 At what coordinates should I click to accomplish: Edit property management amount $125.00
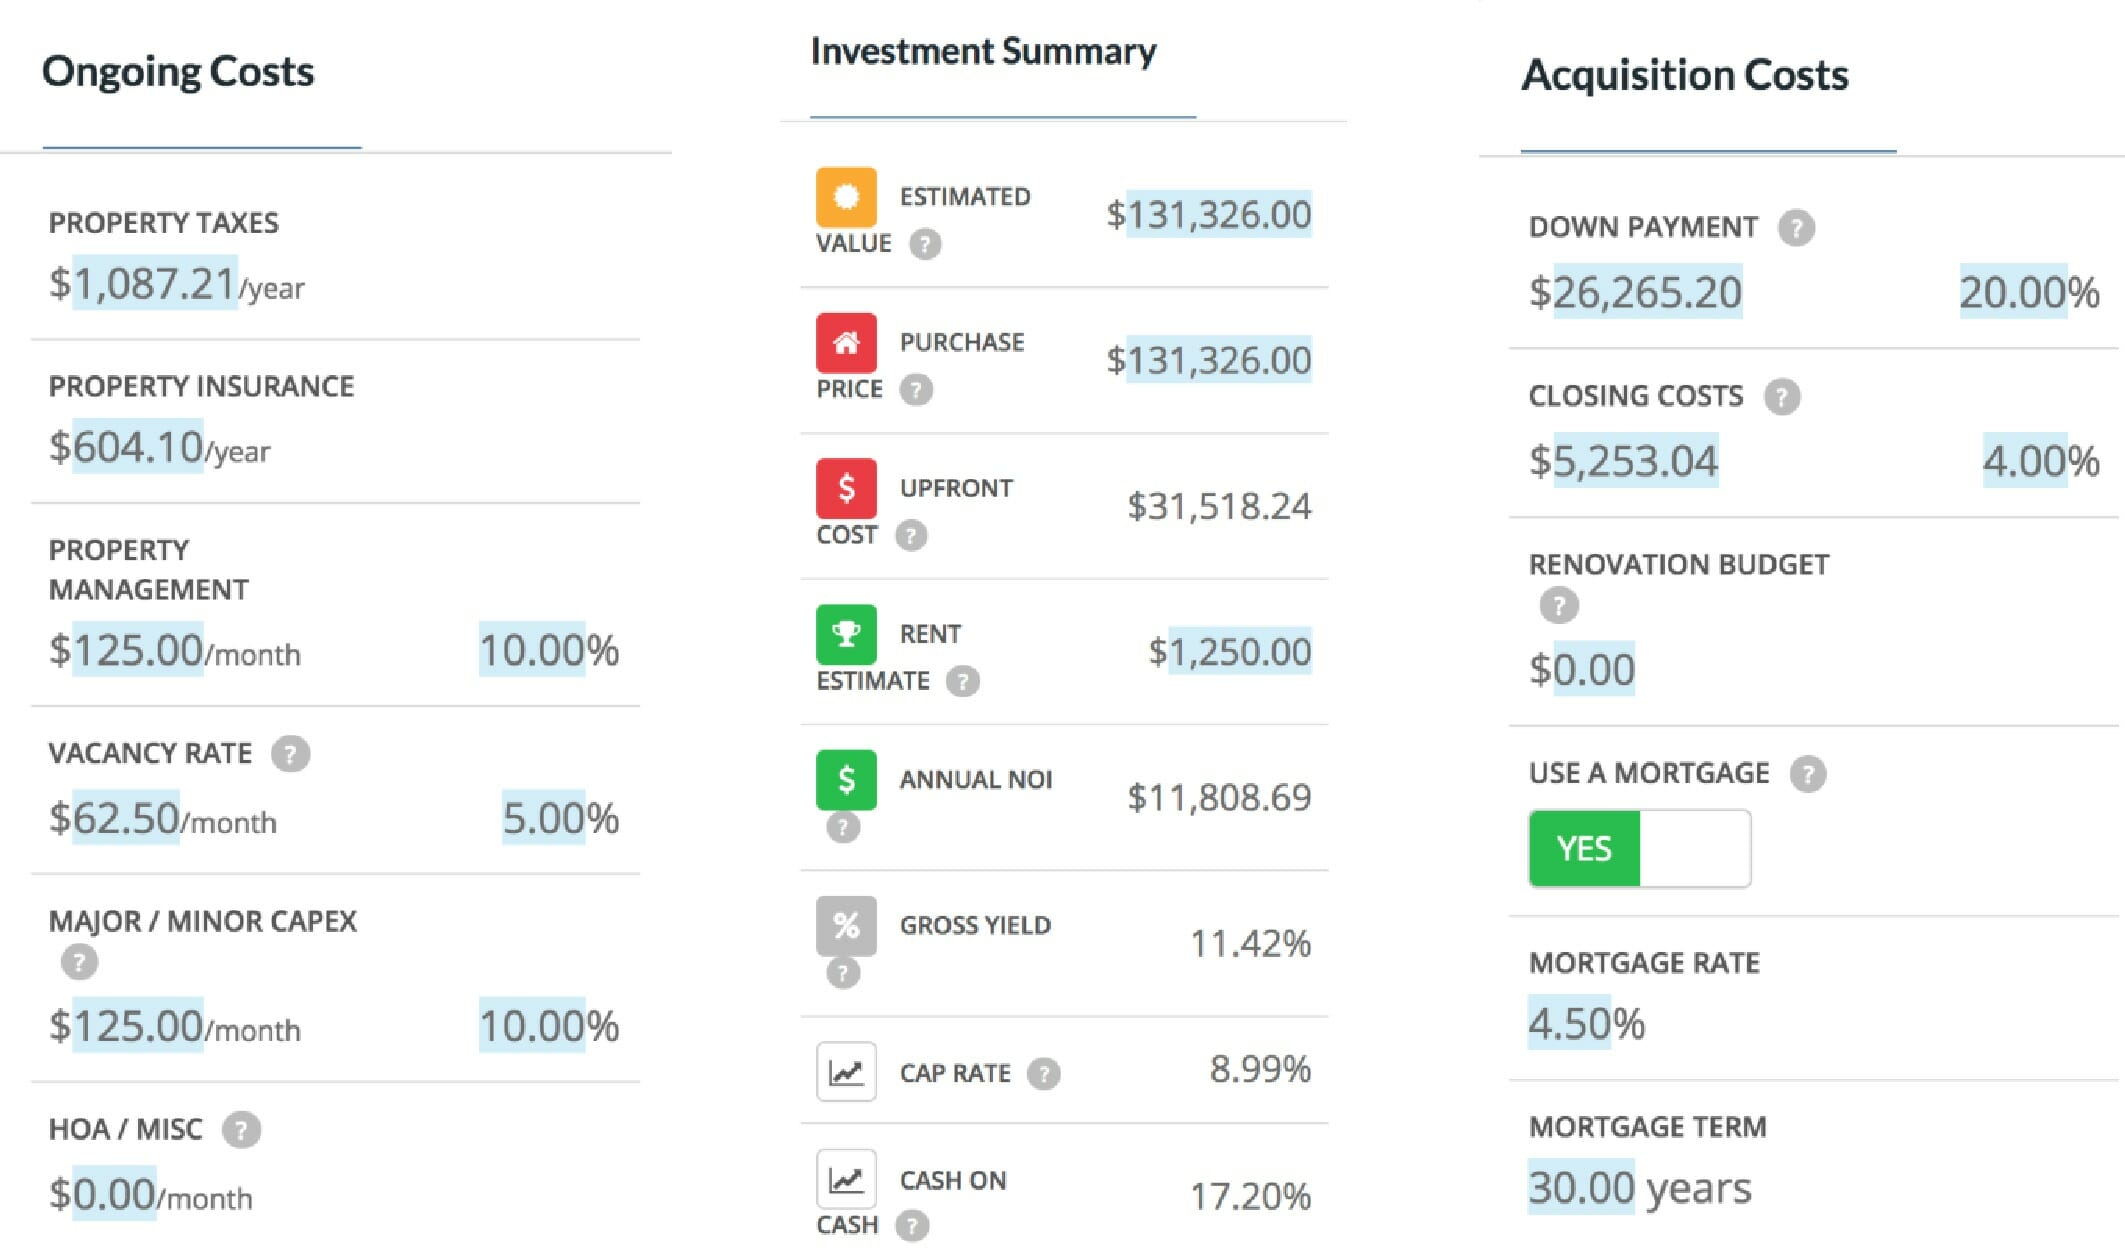pos(138,650)
